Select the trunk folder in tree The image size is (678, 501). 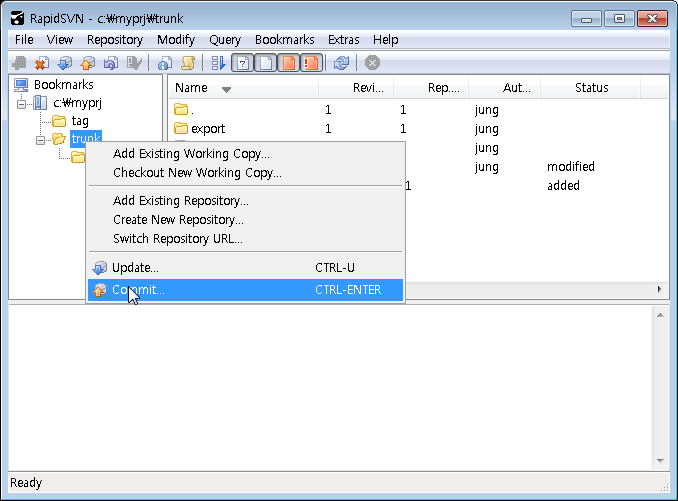point(86,139)
